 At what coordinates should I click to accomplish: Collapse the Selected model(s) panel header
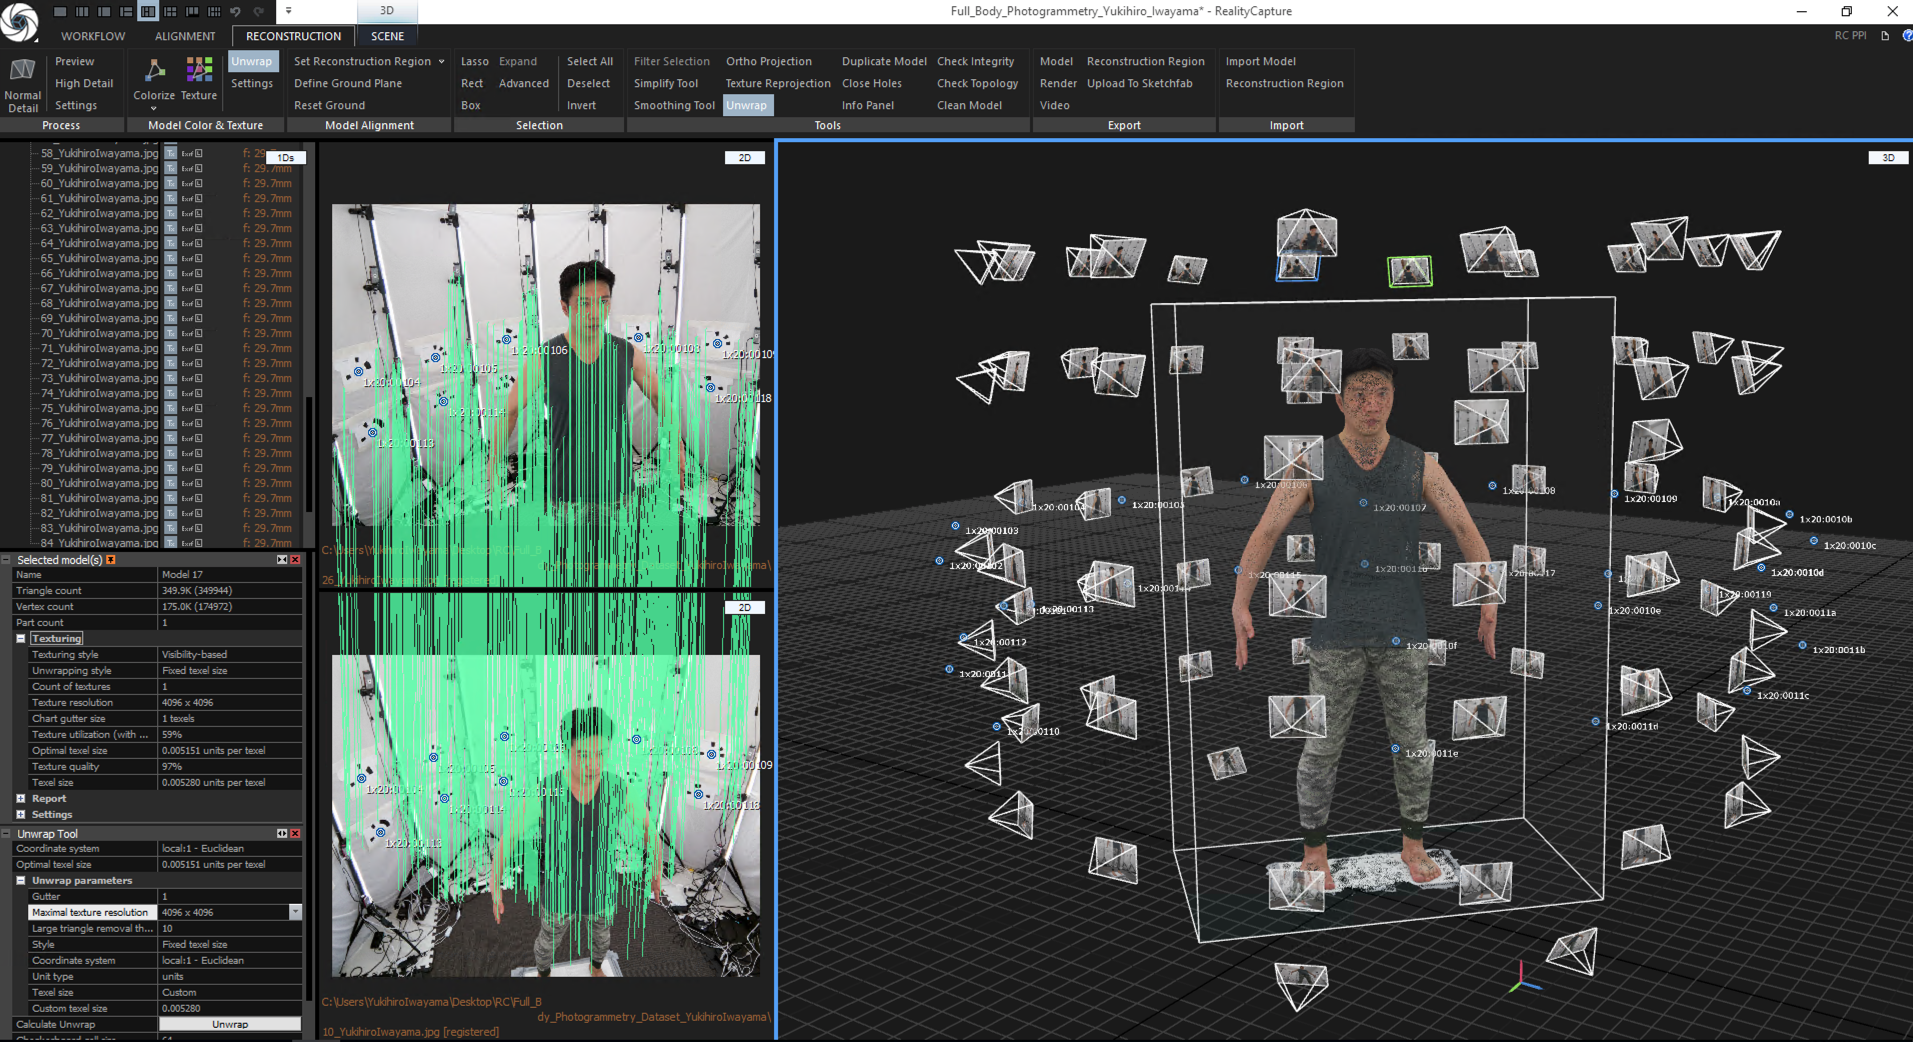coord(7,560)
